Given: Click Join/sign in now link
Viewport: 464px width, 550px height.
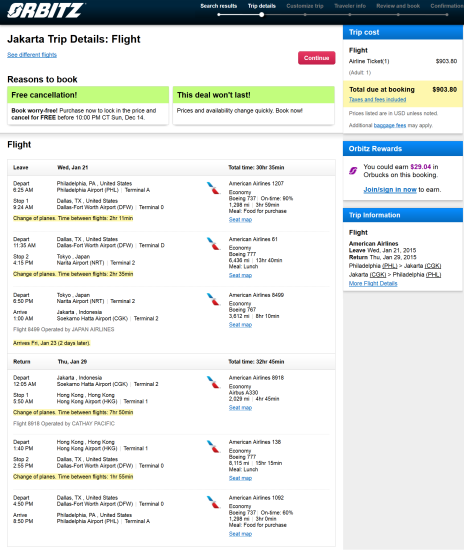Looking at the screenshot, I should coord(390,190).
